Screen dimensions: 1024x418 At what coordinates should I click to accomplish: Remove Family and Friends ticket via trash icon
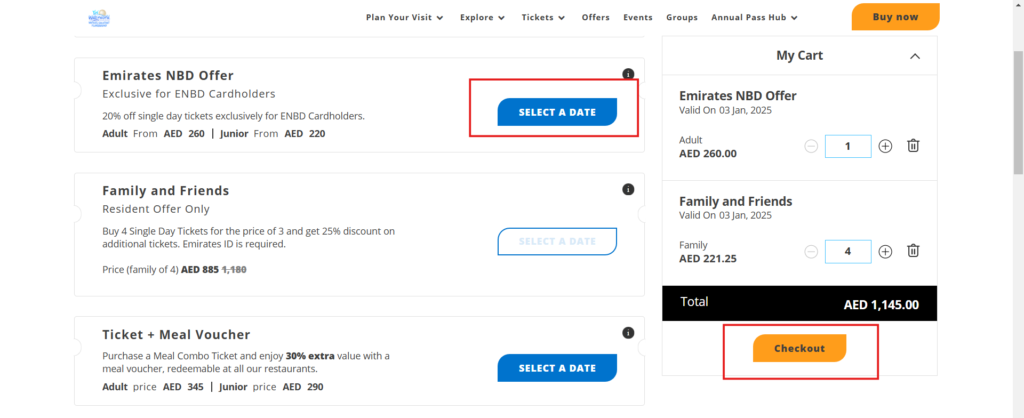[x=913, y=251]
